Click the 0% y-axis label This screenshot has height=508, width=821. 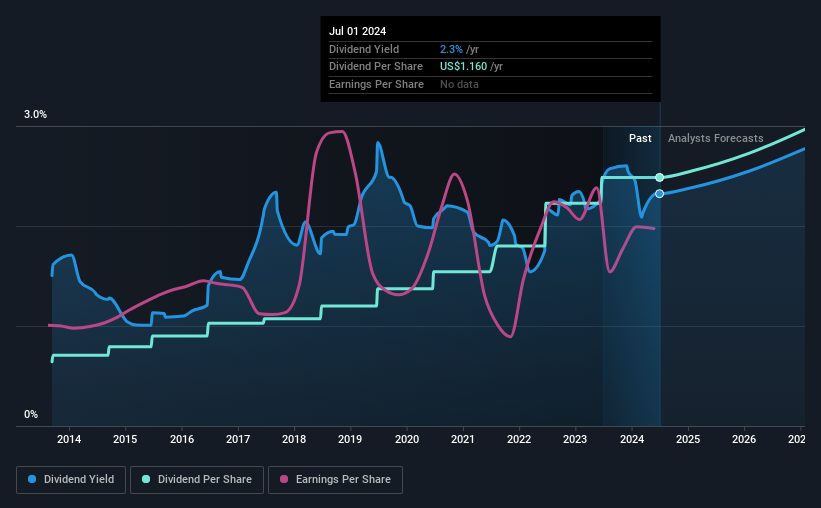click(x=31, y=414)
